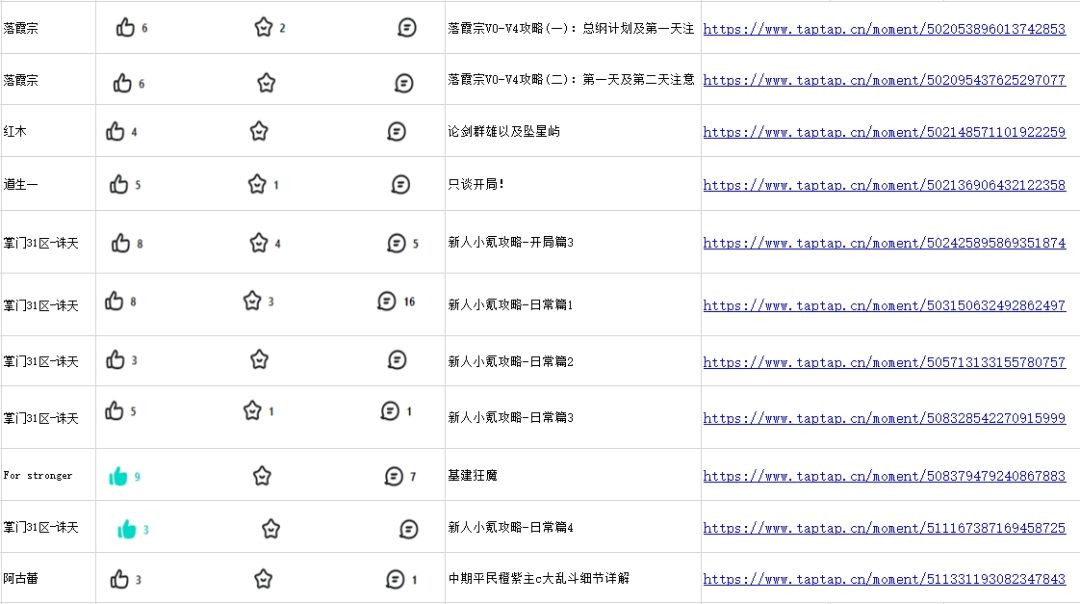Screen dimensions: 1080x604
Task: Favorite the 论剑群雄以及坠星屿 post
Action: 259,131
